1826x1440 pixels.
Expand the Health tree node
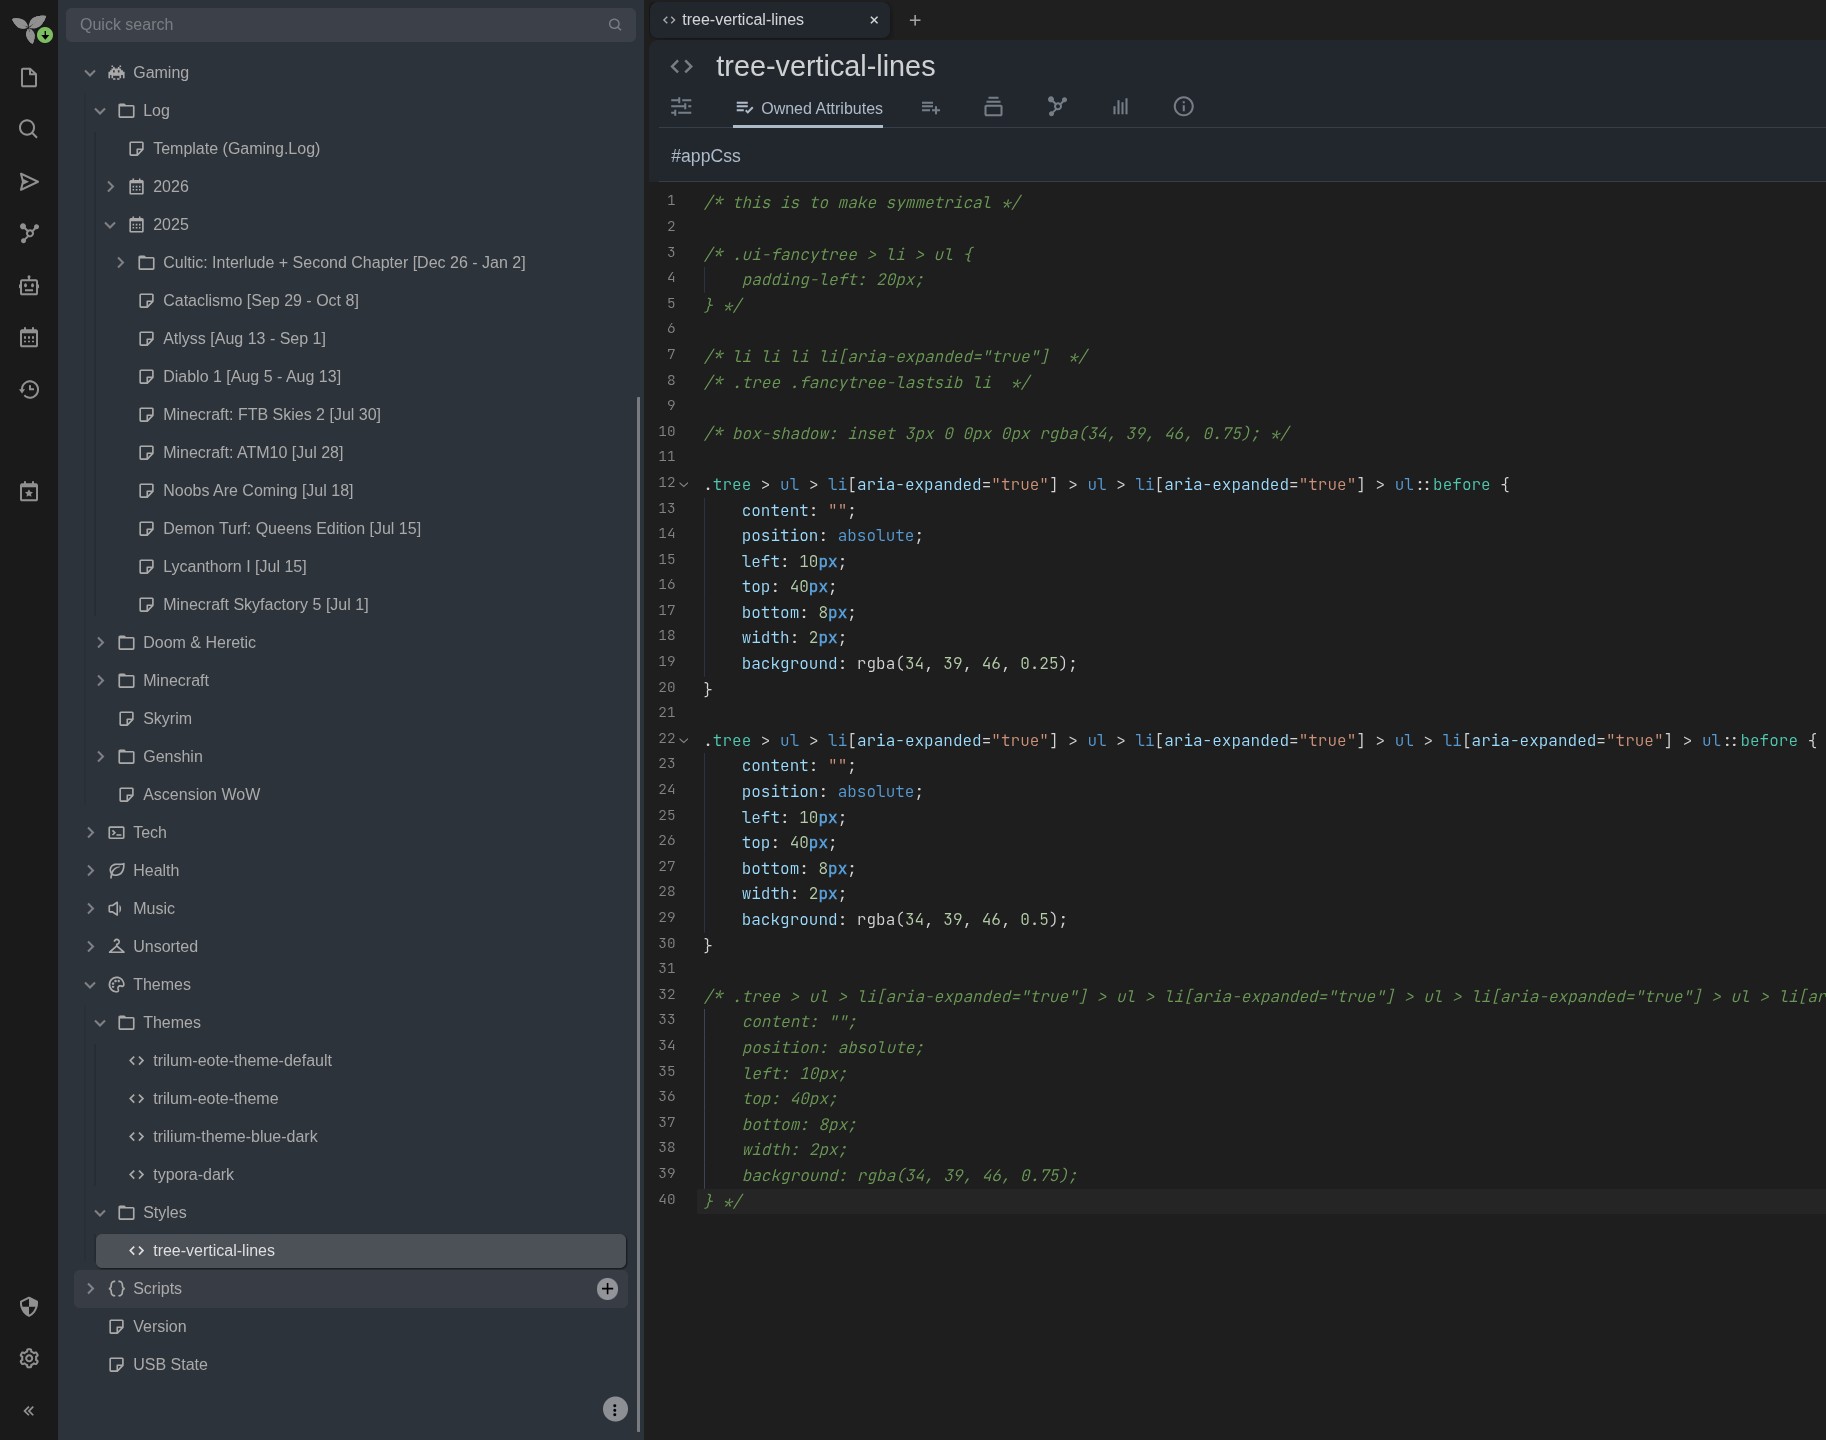90,871
